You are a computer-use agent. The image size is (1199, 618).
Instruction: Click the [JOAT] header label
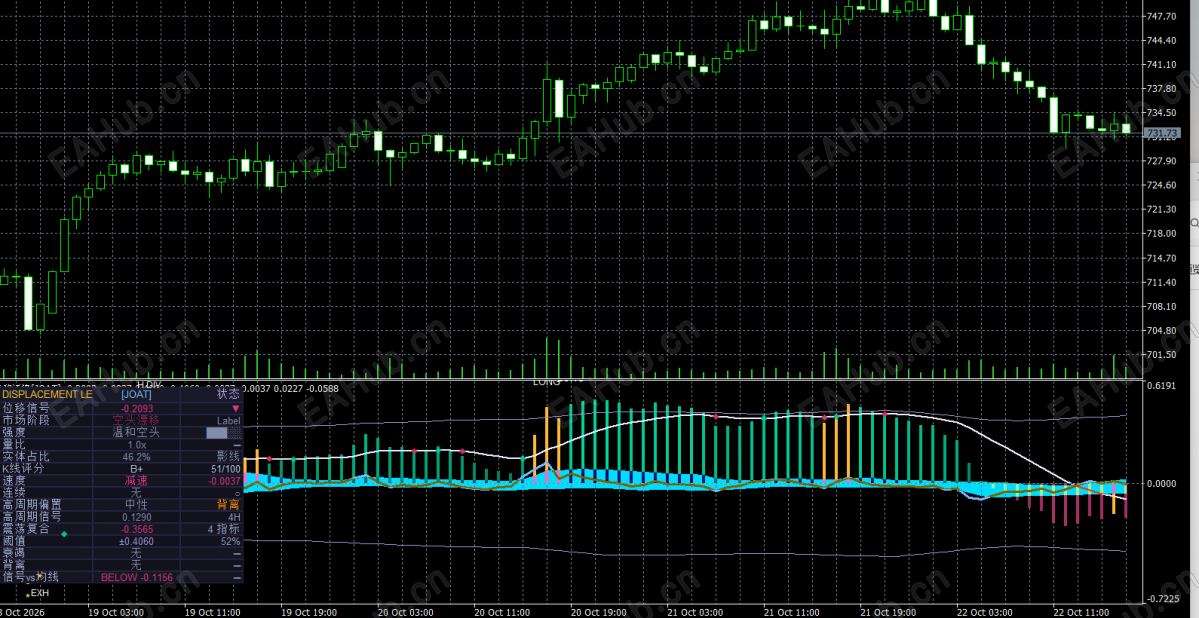tap(137, 395)
